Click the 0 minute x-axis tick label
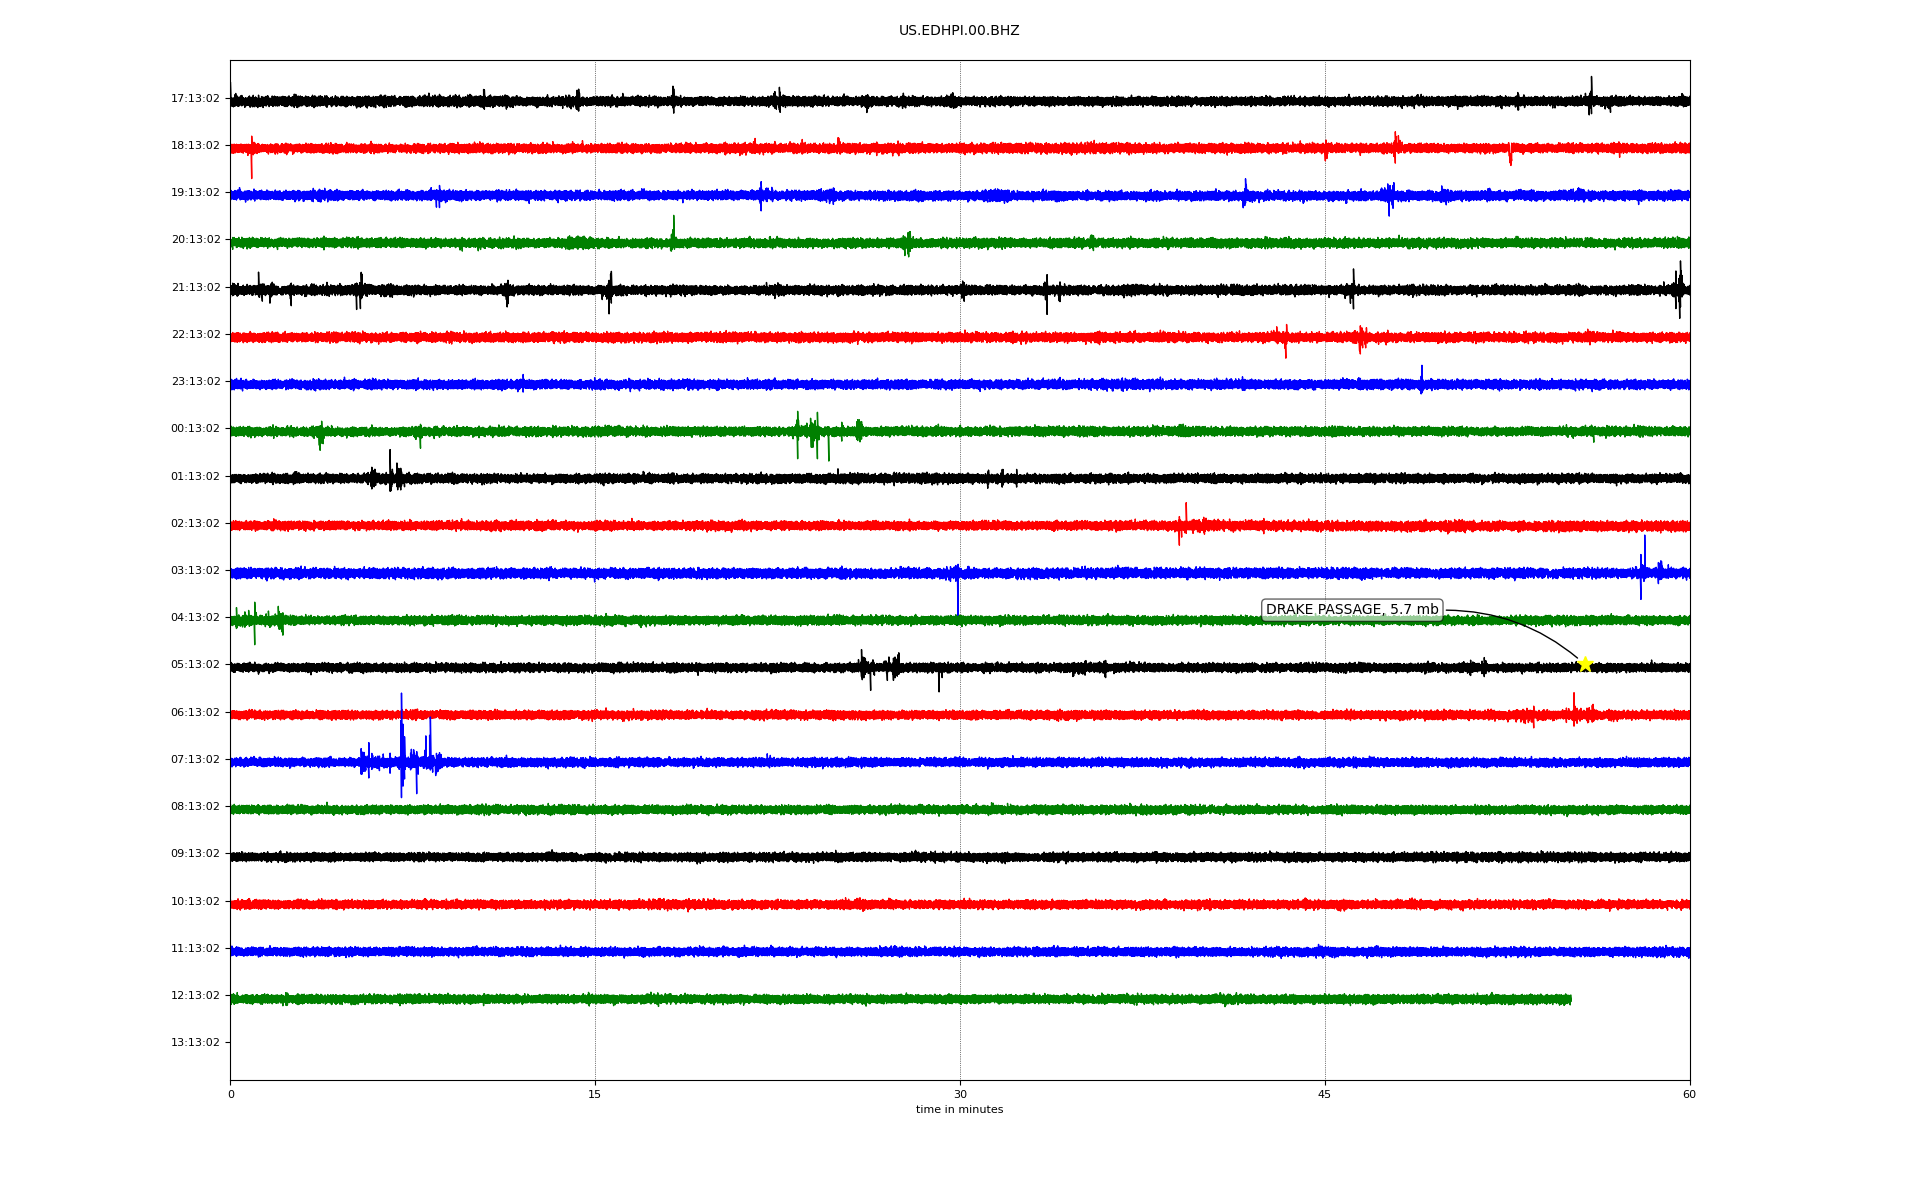The width and height of the screenshot is (1920, 1200). (231, 1095)
